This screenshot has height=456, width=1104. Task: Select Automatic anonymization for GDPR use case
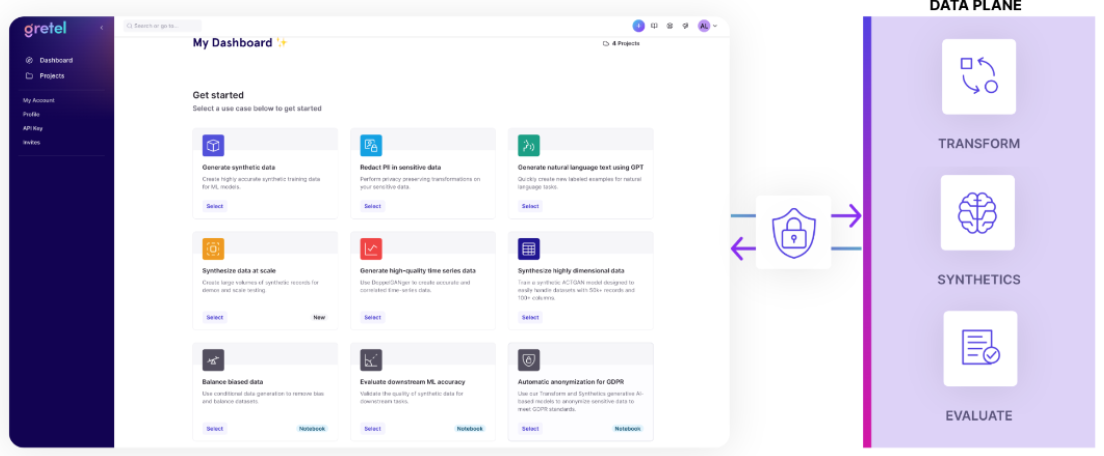tap(530, 429)
